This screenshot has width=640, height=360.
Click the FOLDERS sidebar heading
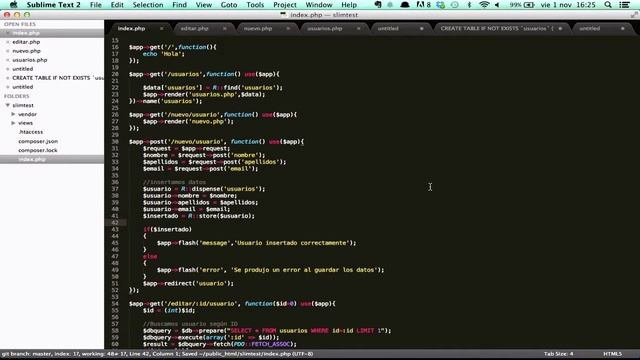pos(16,96)
